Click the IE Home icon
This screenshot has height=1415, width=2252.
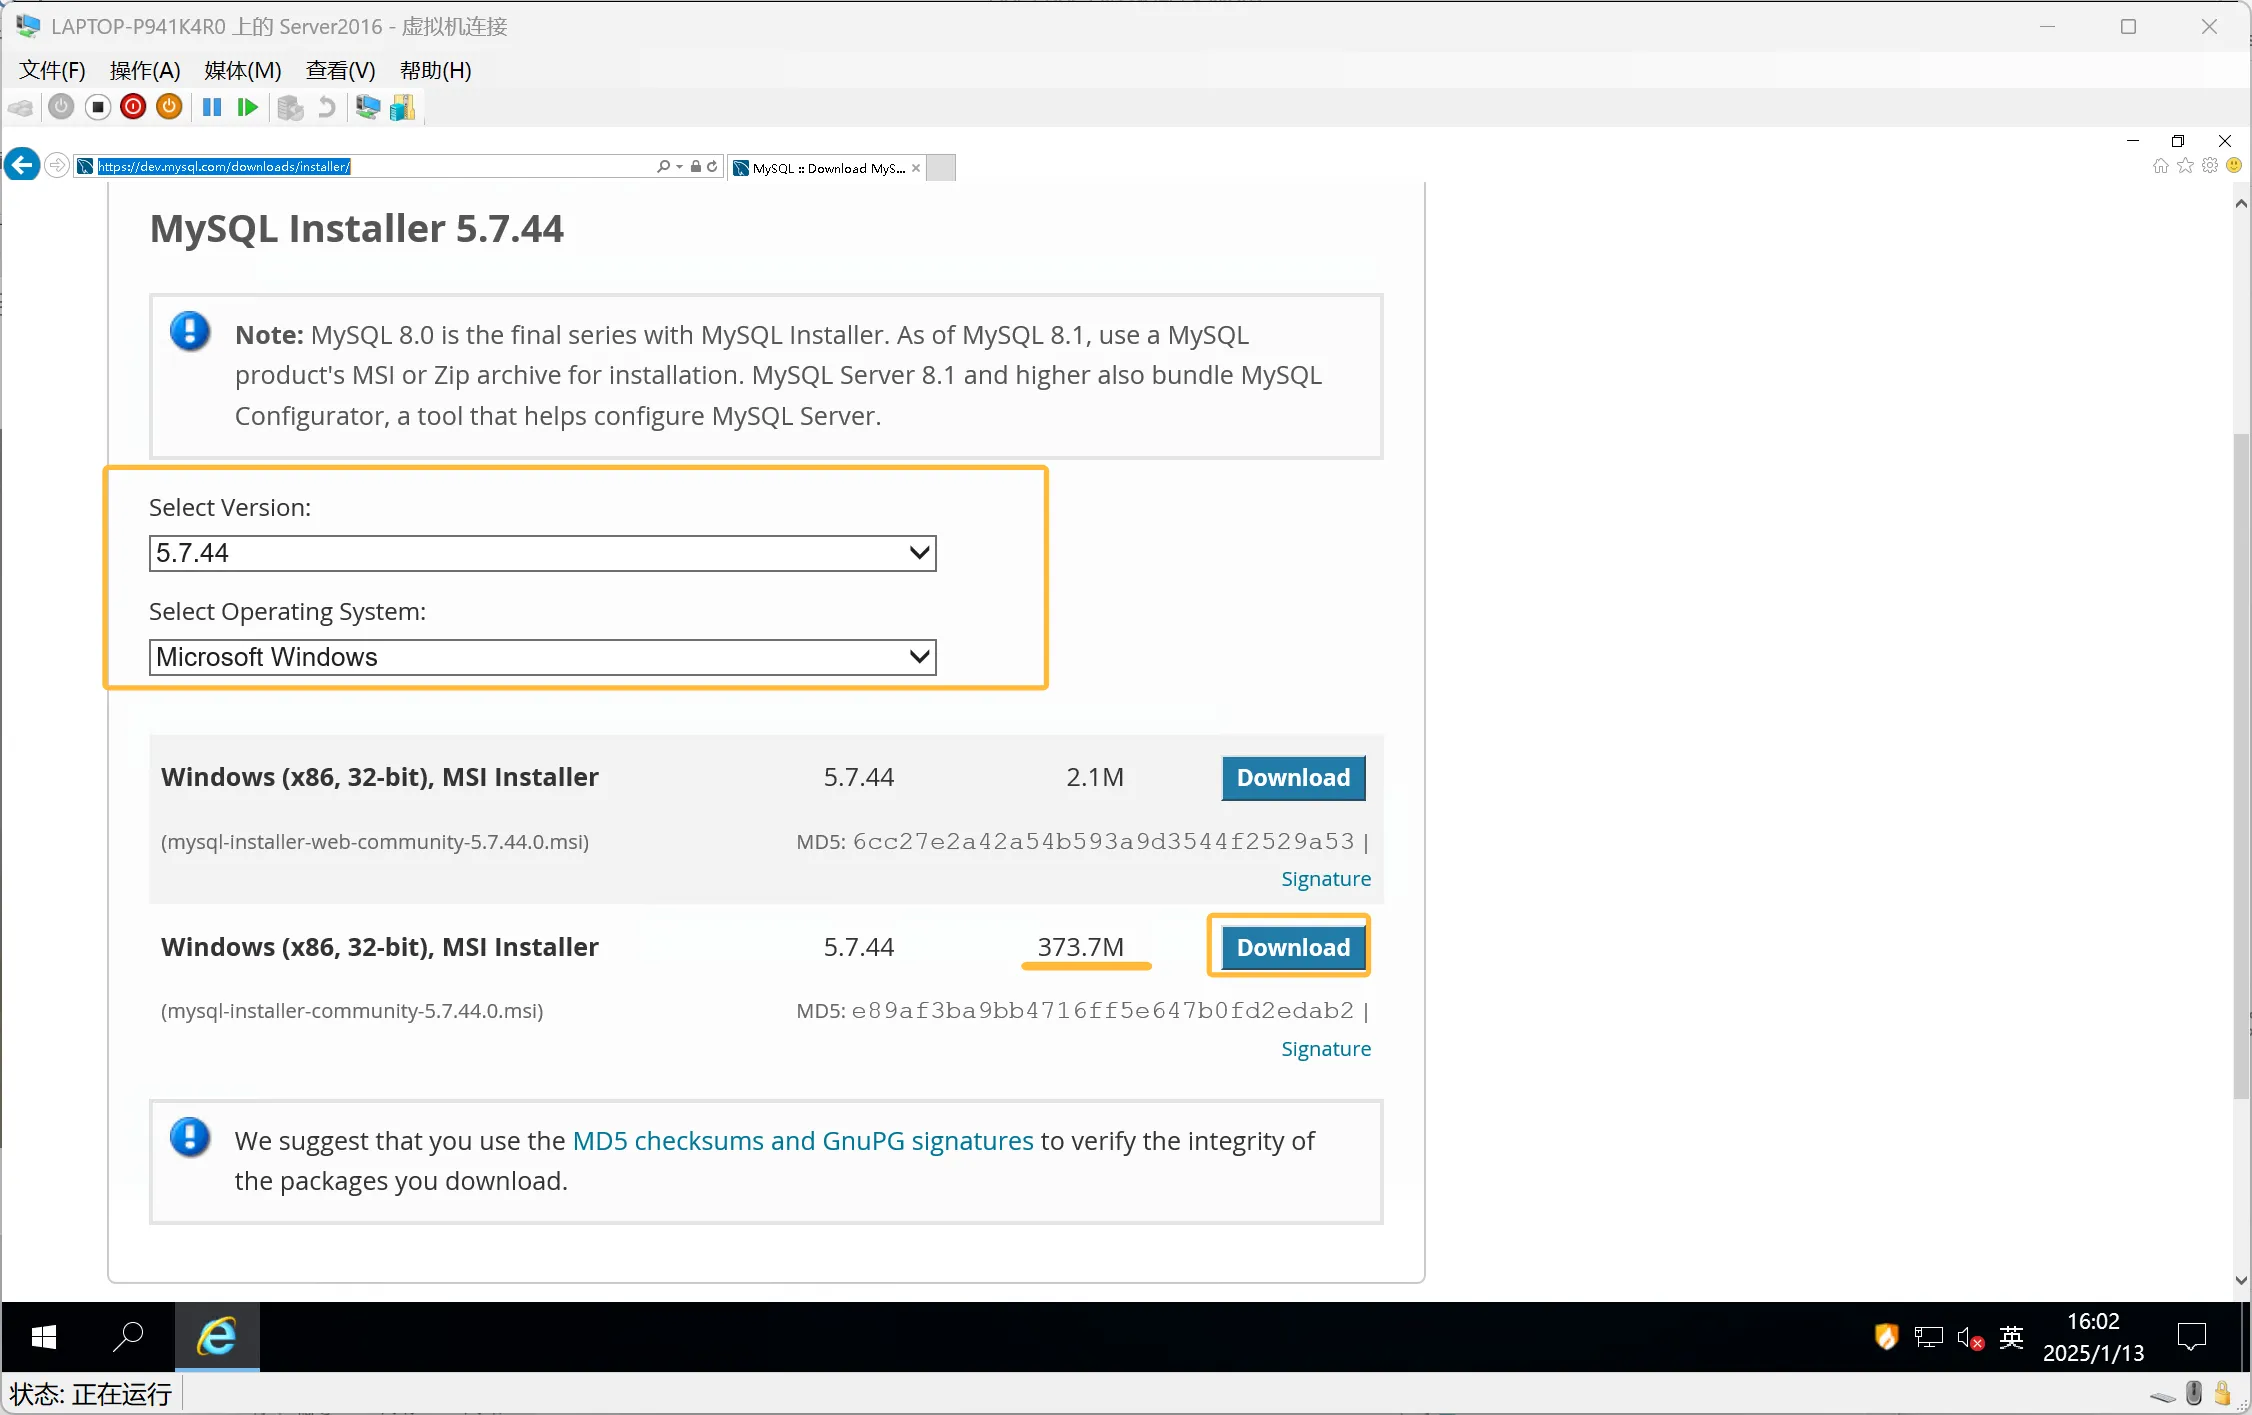(x=2160, y=166)
